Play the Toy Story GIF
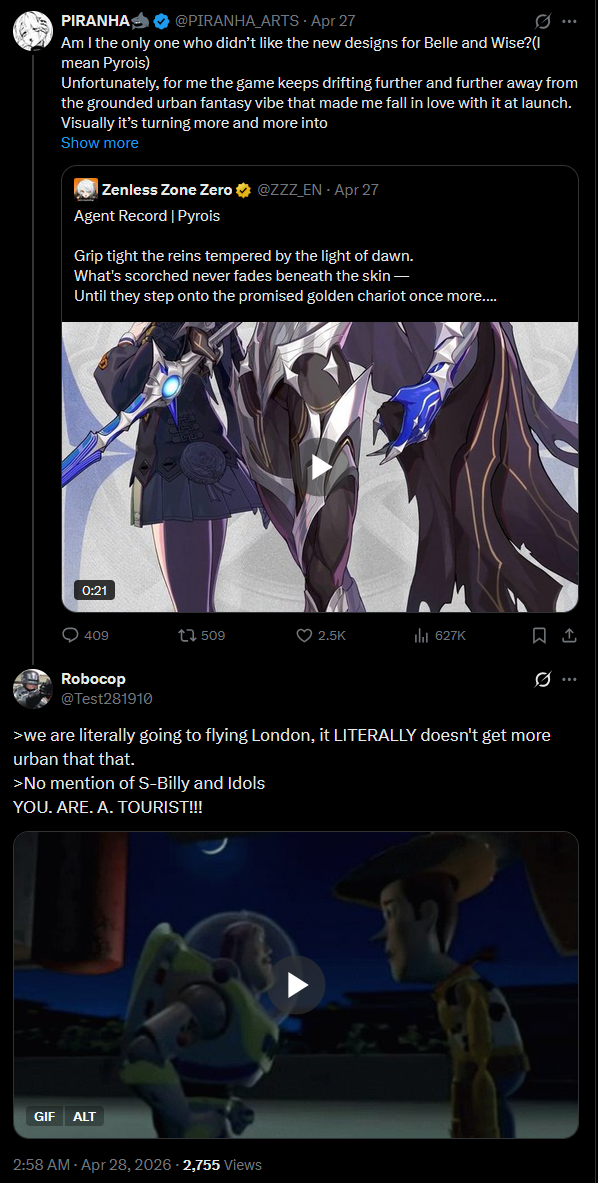Image resolution: width=598 pixels, height=1183 pixels. click(296, 985)
